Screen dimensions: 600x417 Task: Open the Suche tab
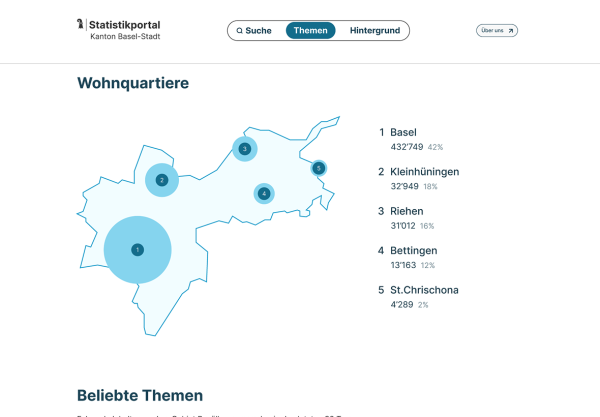(x=255, y=31)
